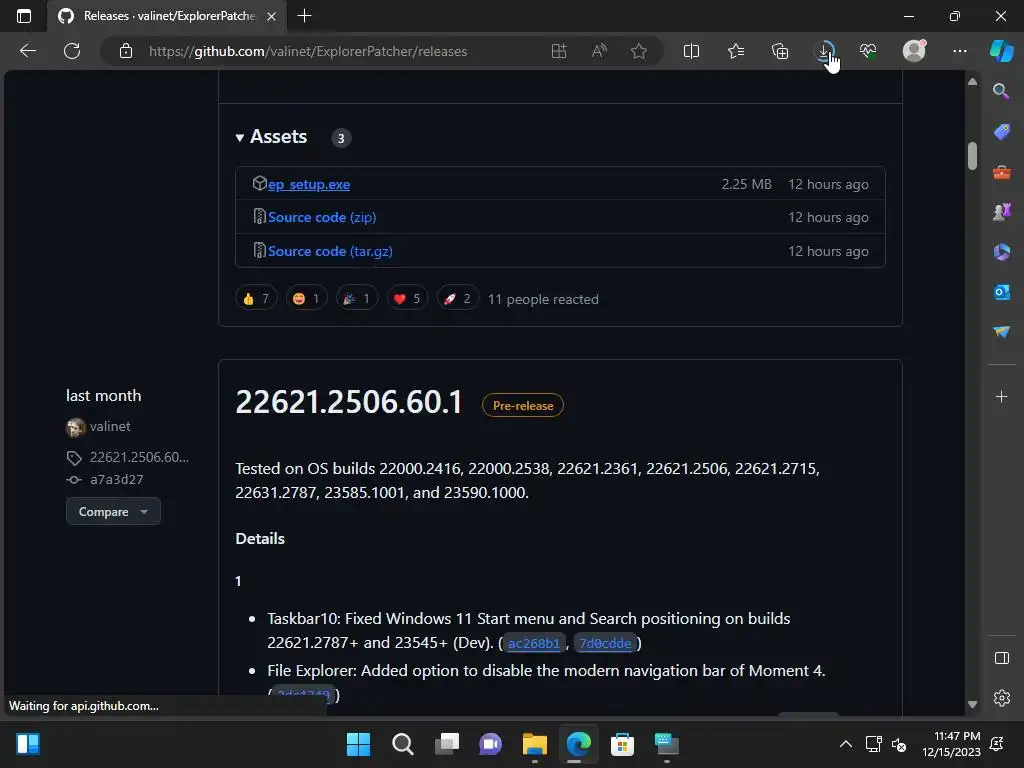Open Settings and more ellipsis menu

(959, 51)
